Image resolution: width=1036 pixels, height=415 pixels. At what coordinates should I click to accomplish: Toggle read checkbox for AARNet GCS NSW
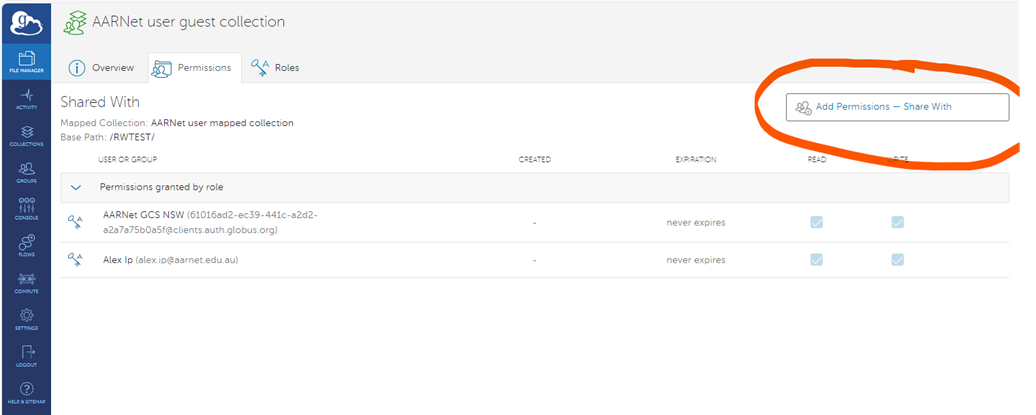(817, 223)
